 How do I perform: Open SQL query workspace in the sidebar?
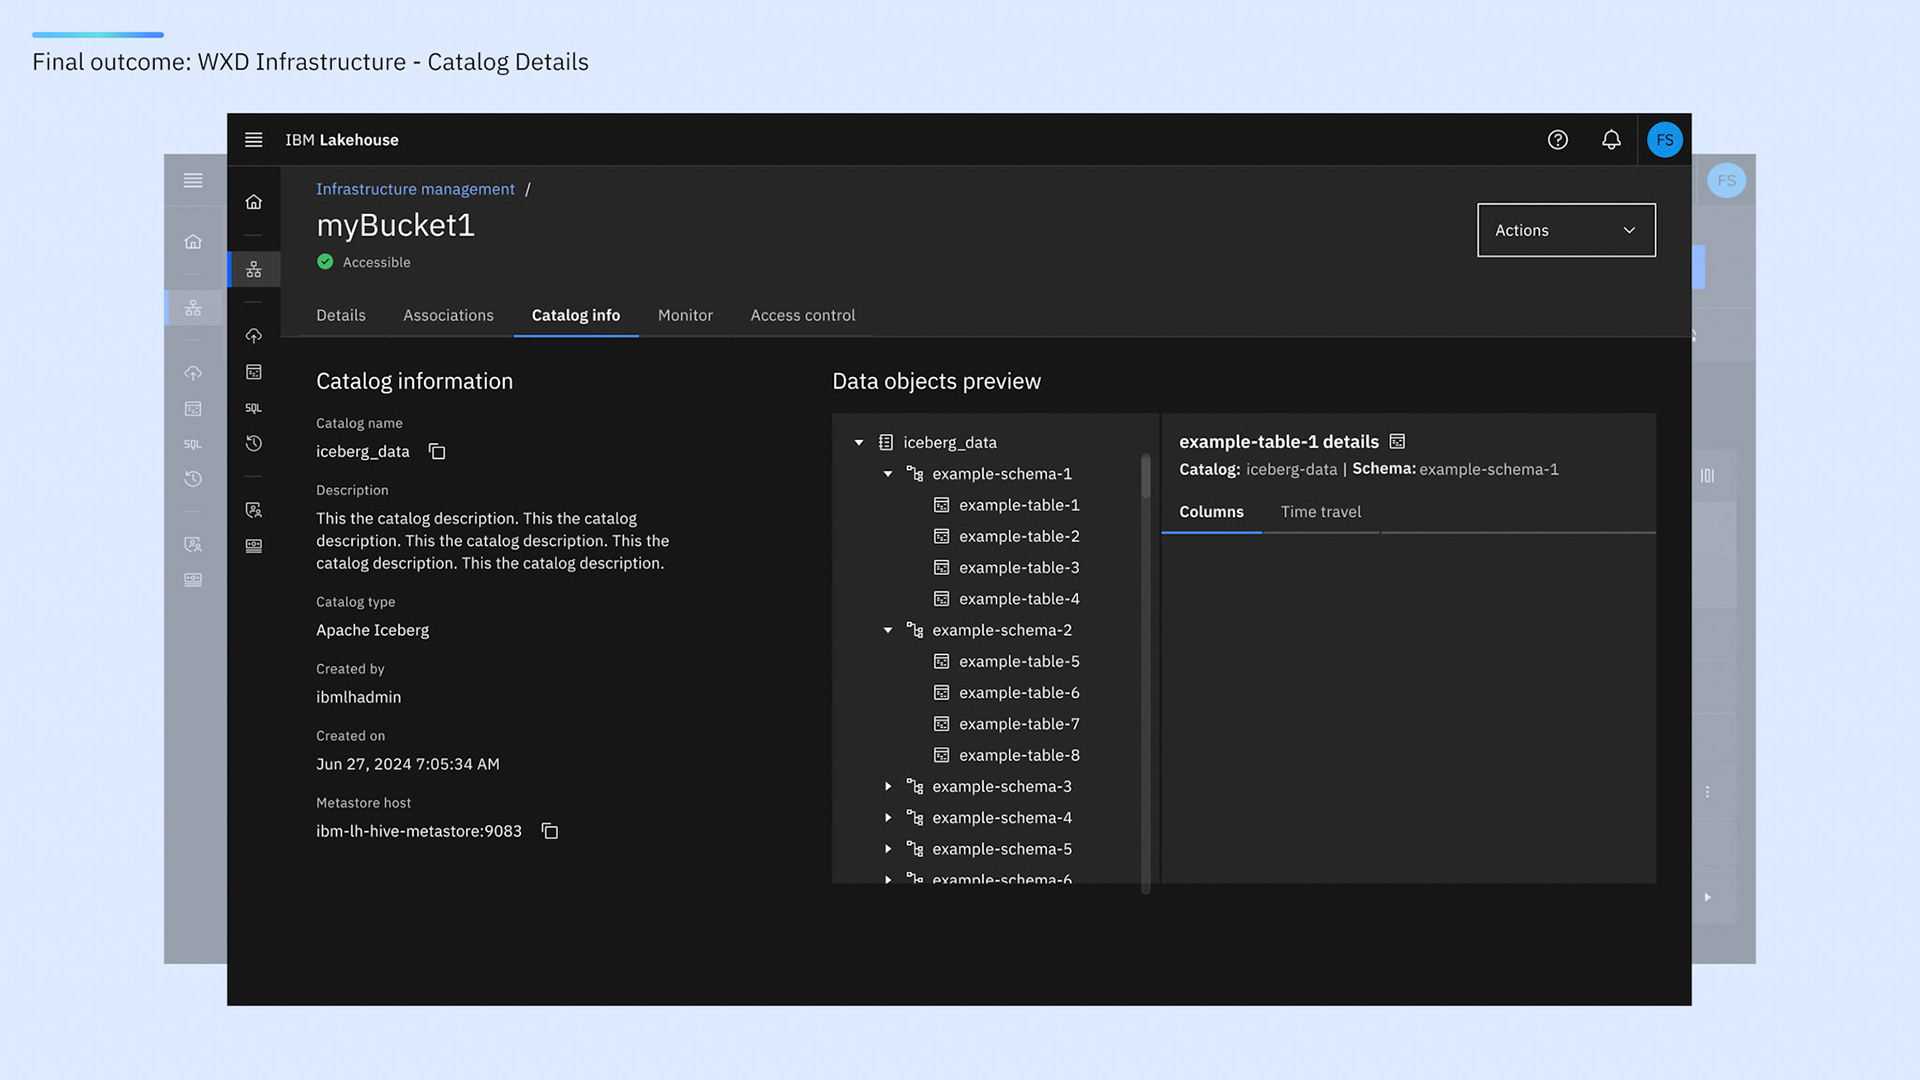(x=253, y=408)
